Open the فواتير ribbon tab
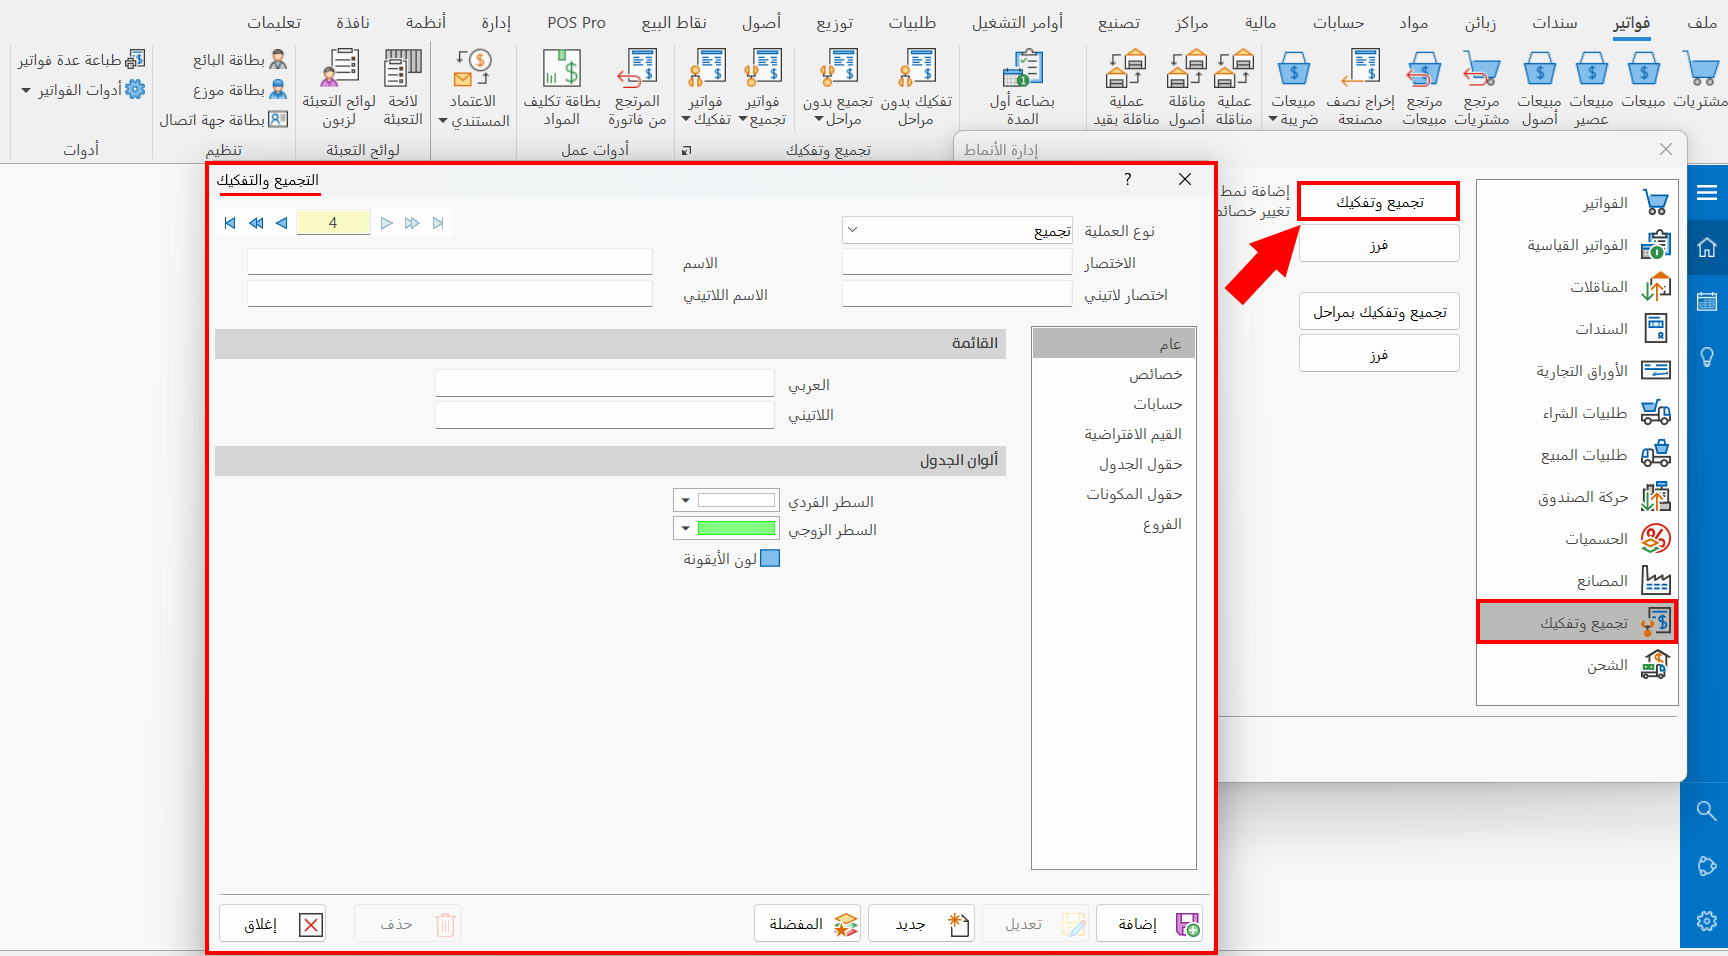This screenshot has height=956, width=1728. click(1631, 22)
